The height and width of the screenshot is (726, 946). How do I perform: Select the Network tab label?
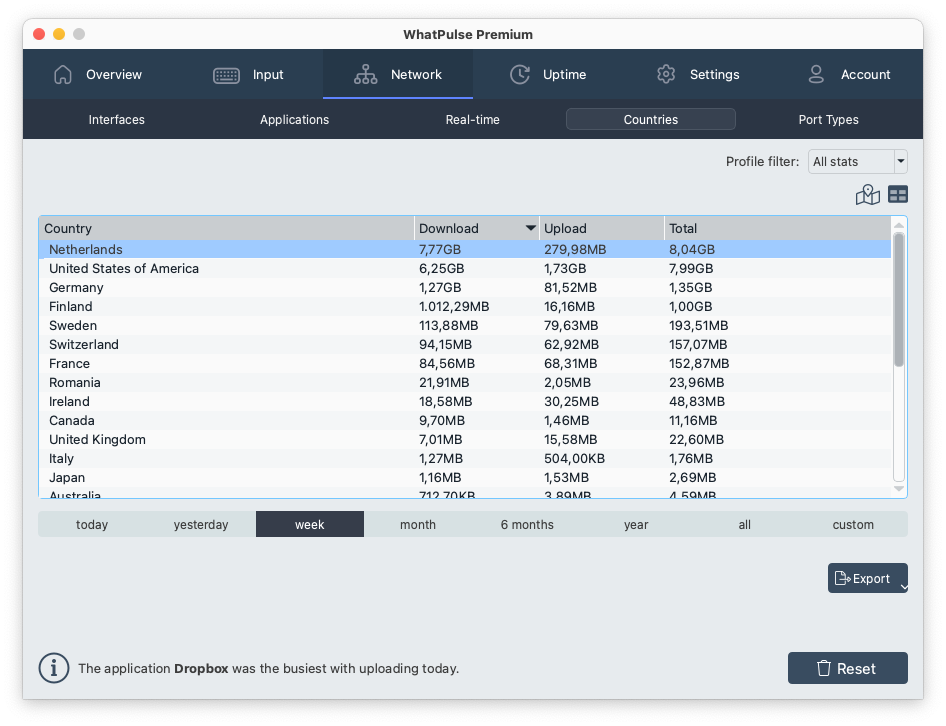(416, 74)
